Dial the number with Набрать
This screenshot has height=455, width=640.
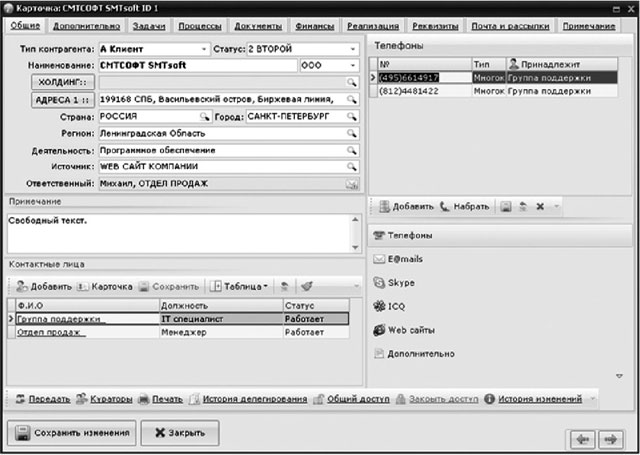tap(464, 207)
